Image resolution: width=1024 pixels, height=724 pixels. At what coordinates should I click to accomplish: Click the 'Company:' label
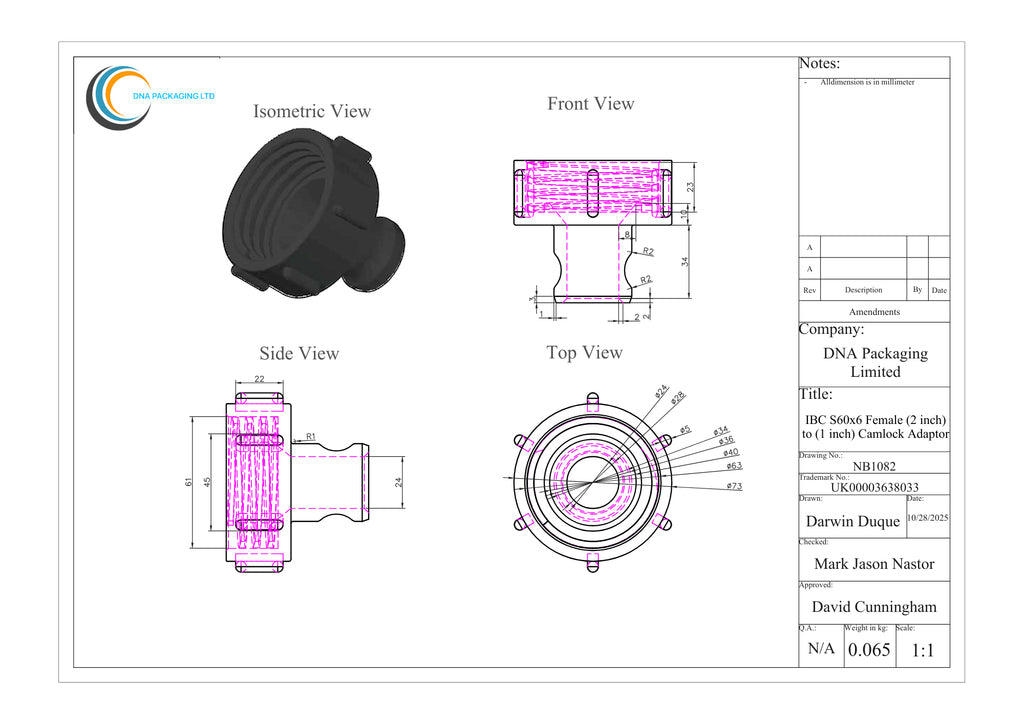pos(831,329)
